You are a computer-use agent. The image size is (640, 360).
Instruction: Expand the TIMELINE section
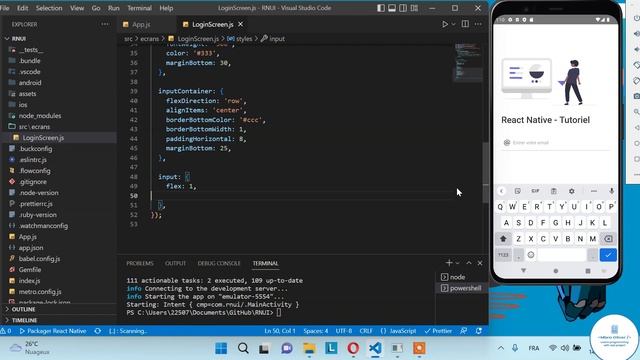point(24,320)
